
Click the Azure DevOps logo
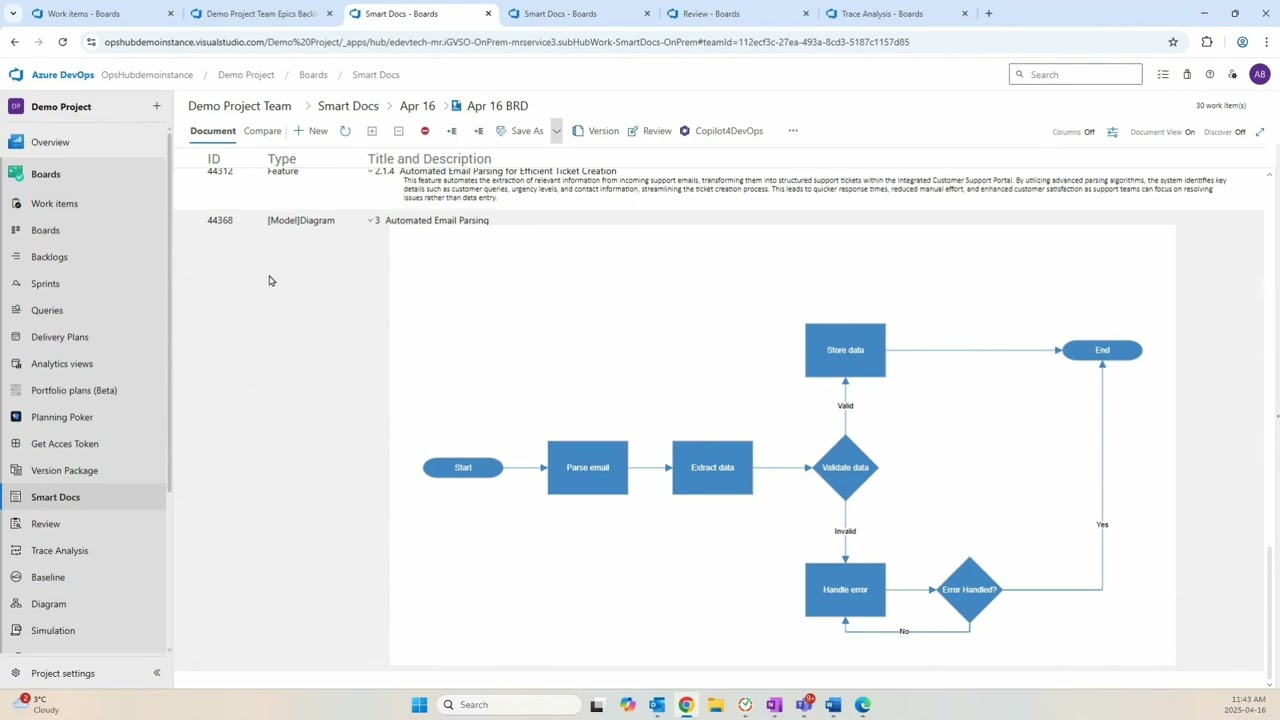pyautogui.click(x=15, y=75)
